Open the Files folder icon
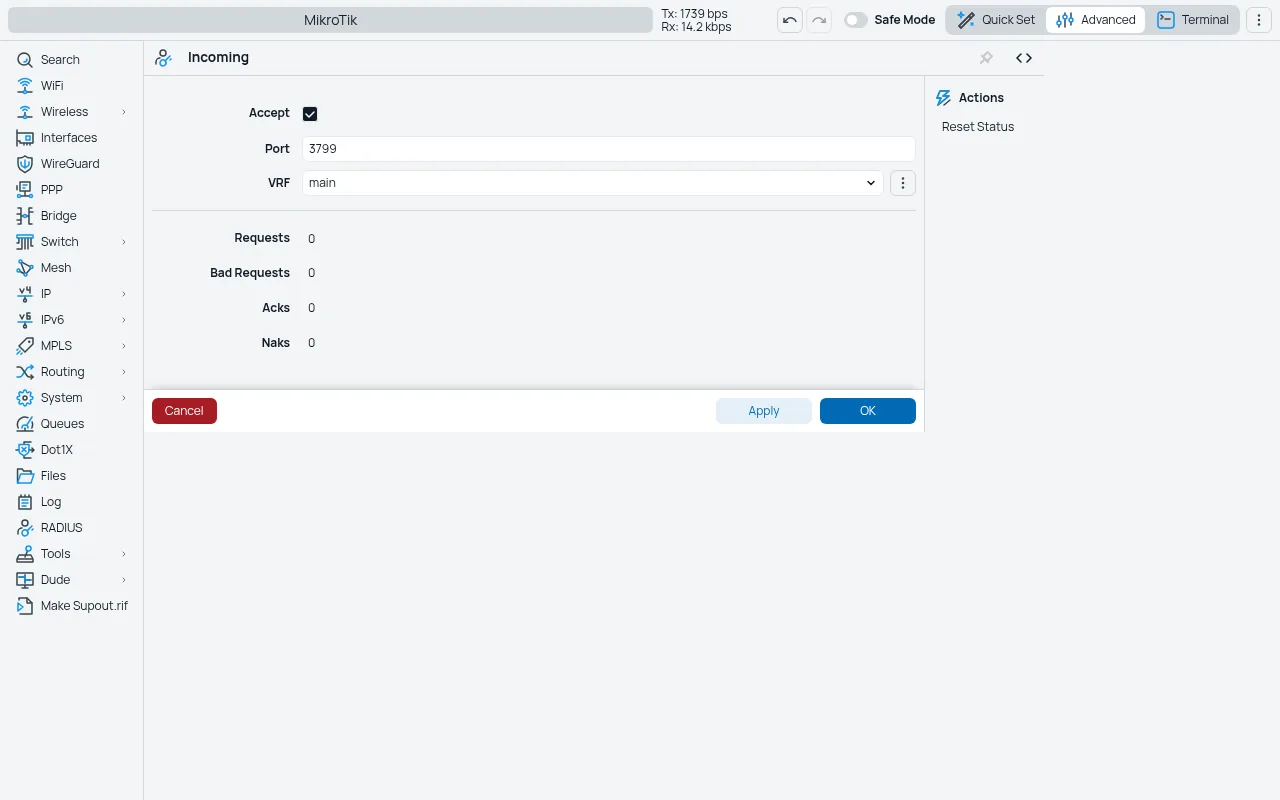1280x800 pixels. pos(25,476)
